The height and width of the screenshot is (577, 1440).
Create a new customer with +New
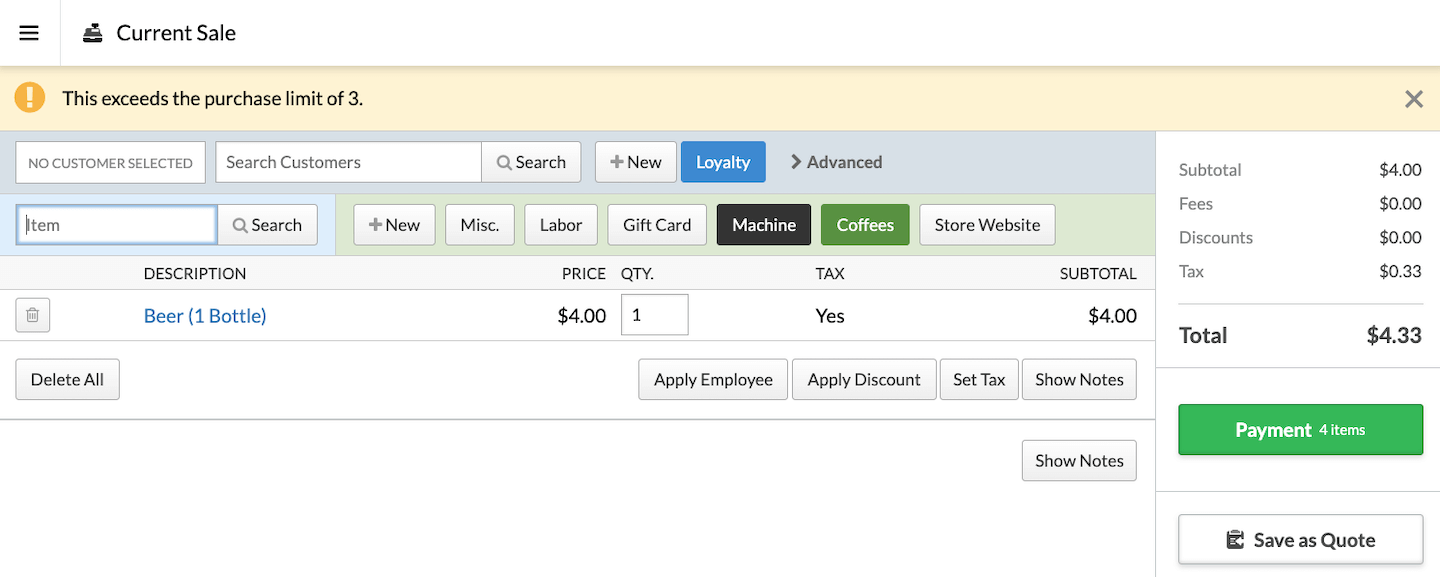click(635, 162)
